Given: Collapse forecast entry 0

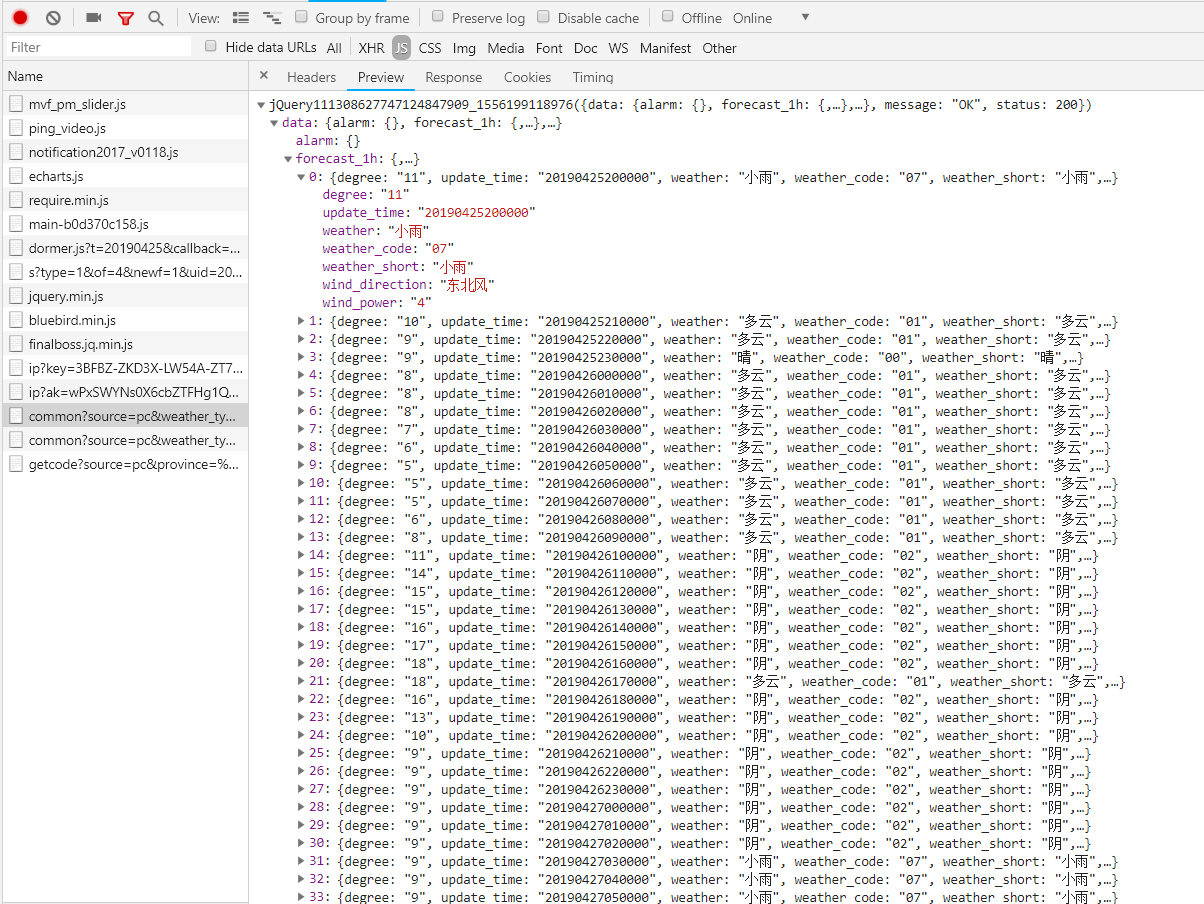Looking at the screenshot, I should pyautogui.click(x=302, y=177).
